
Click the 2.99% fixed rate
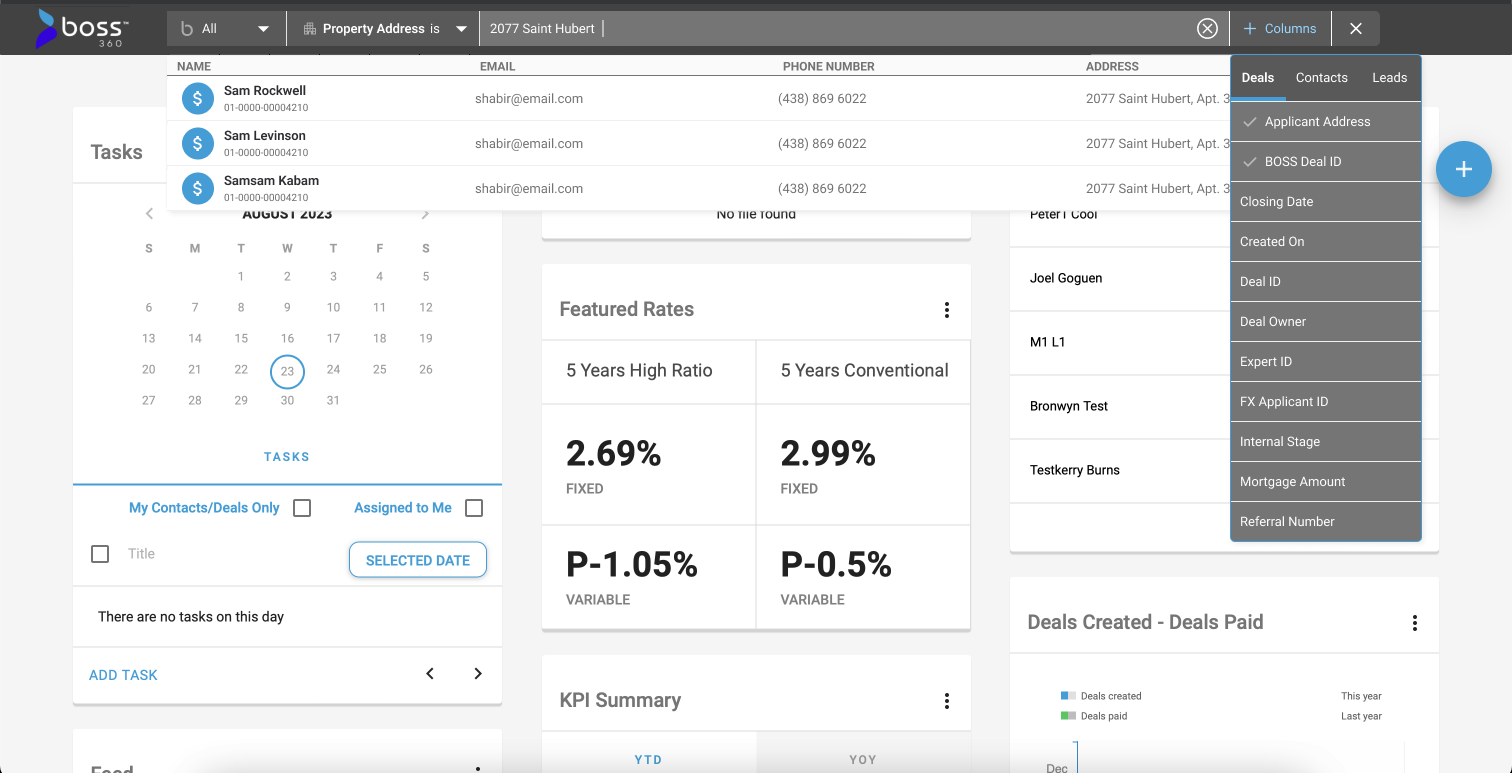tap(828, 454)
